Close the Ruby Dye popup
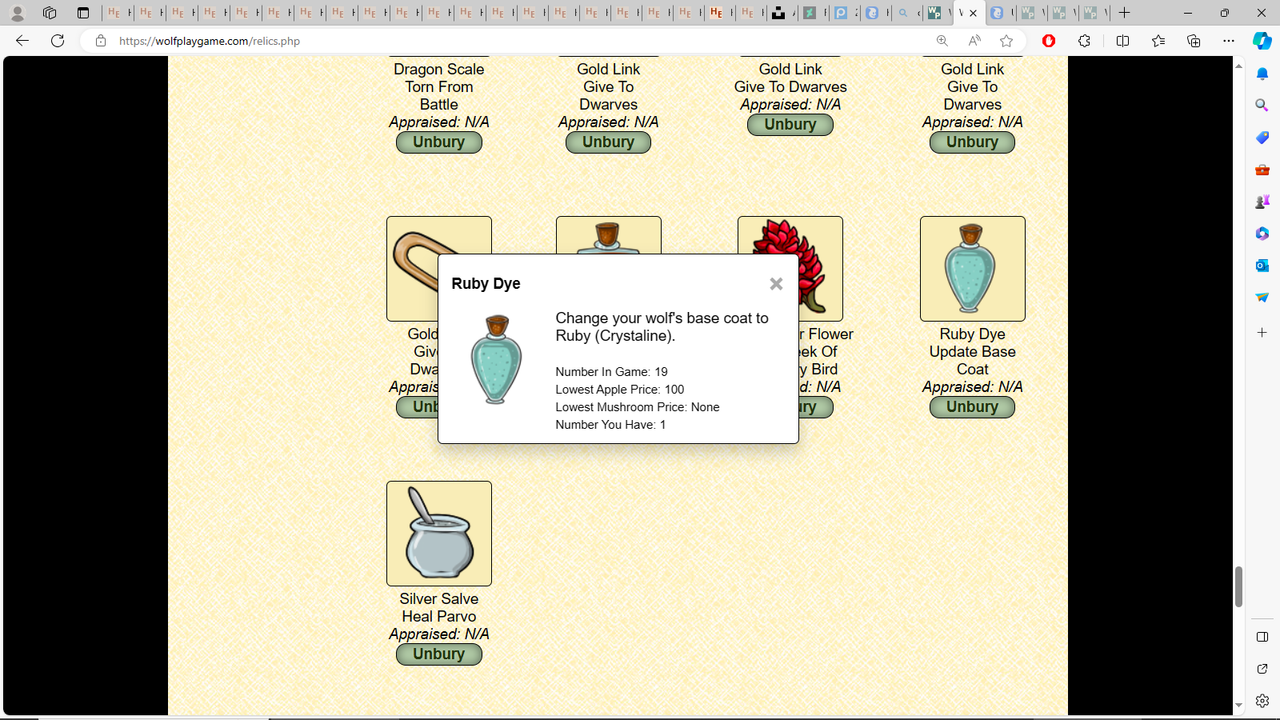 [776, 283]
